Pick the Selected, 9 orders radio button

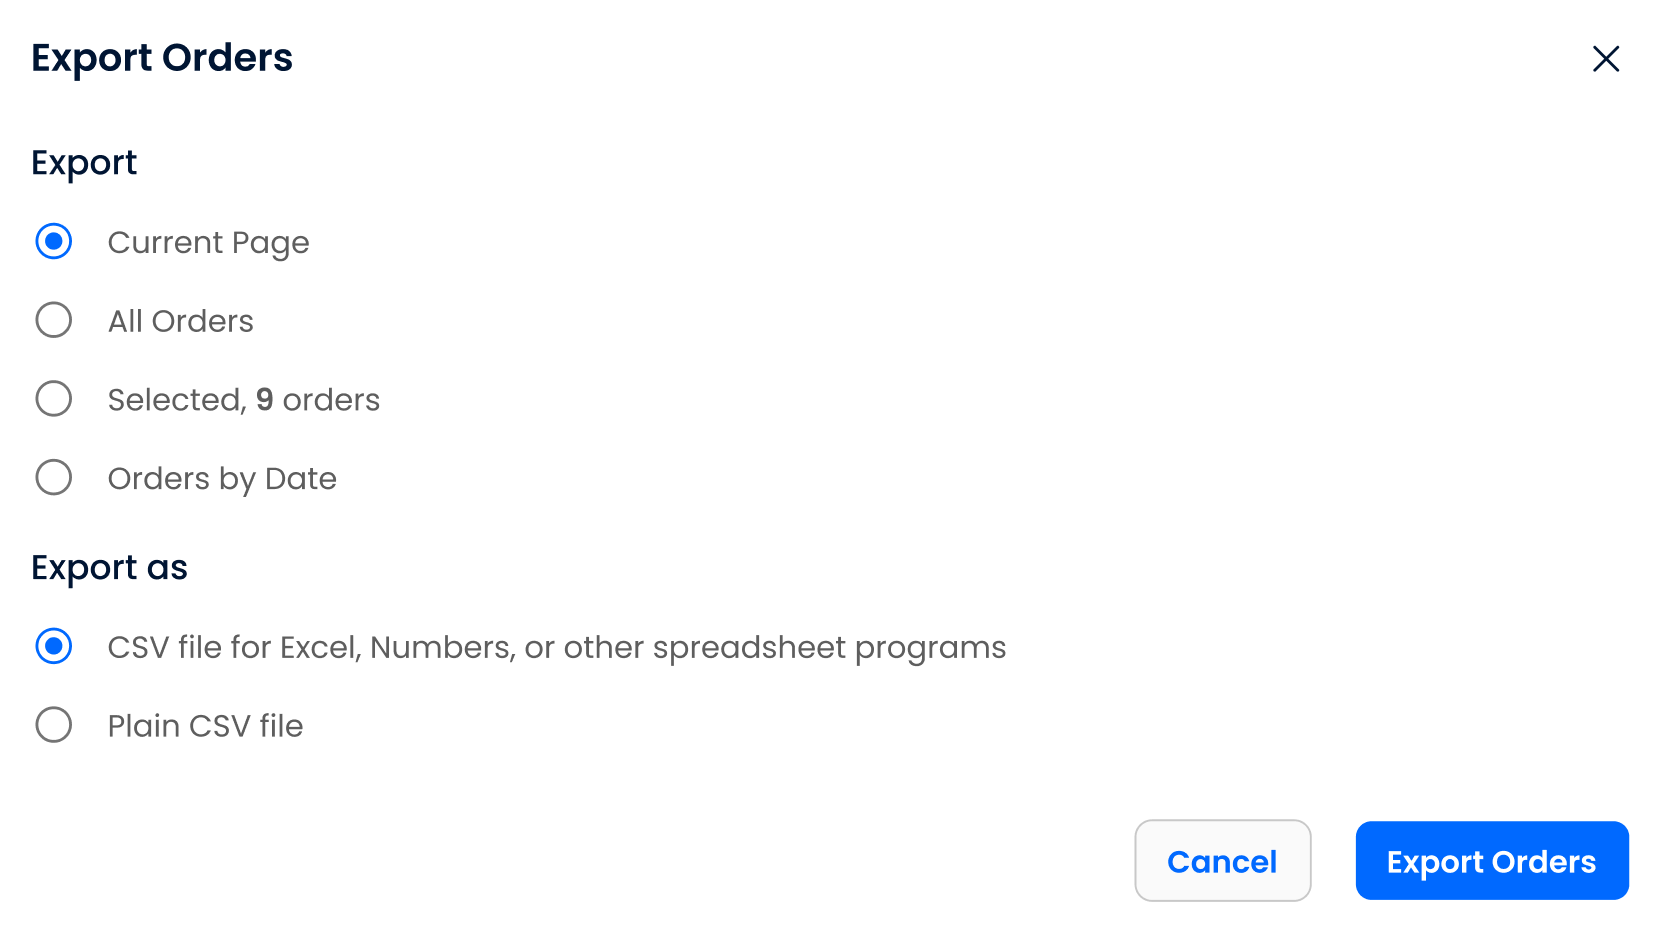click(54, 399)
